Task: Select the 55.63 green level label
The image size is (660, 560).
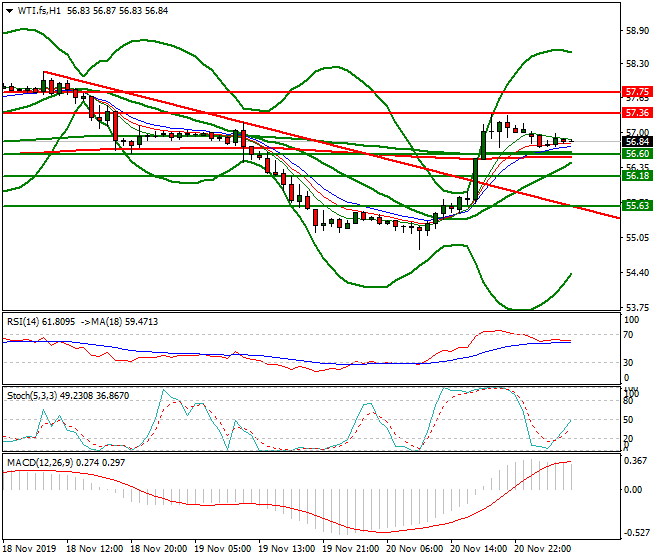Action: pyautogui.click(x=637, y=205)
